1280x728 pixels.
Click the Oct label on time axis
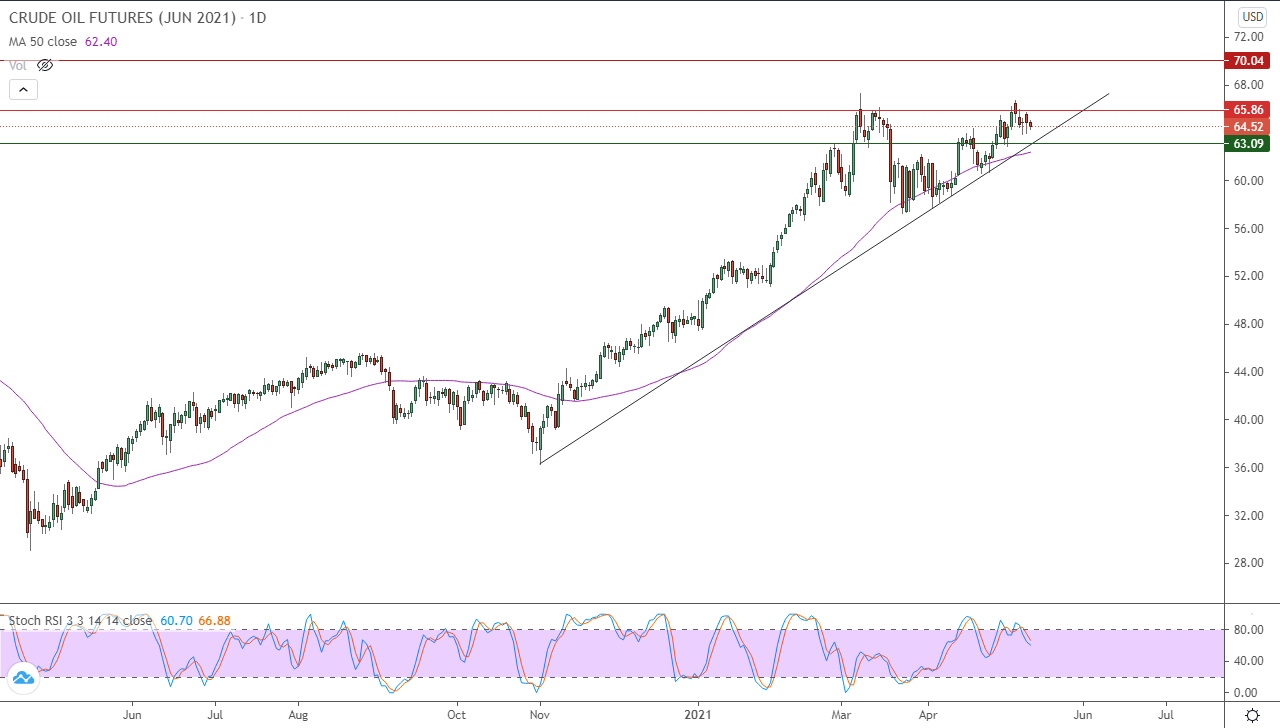tap(456, 716)
